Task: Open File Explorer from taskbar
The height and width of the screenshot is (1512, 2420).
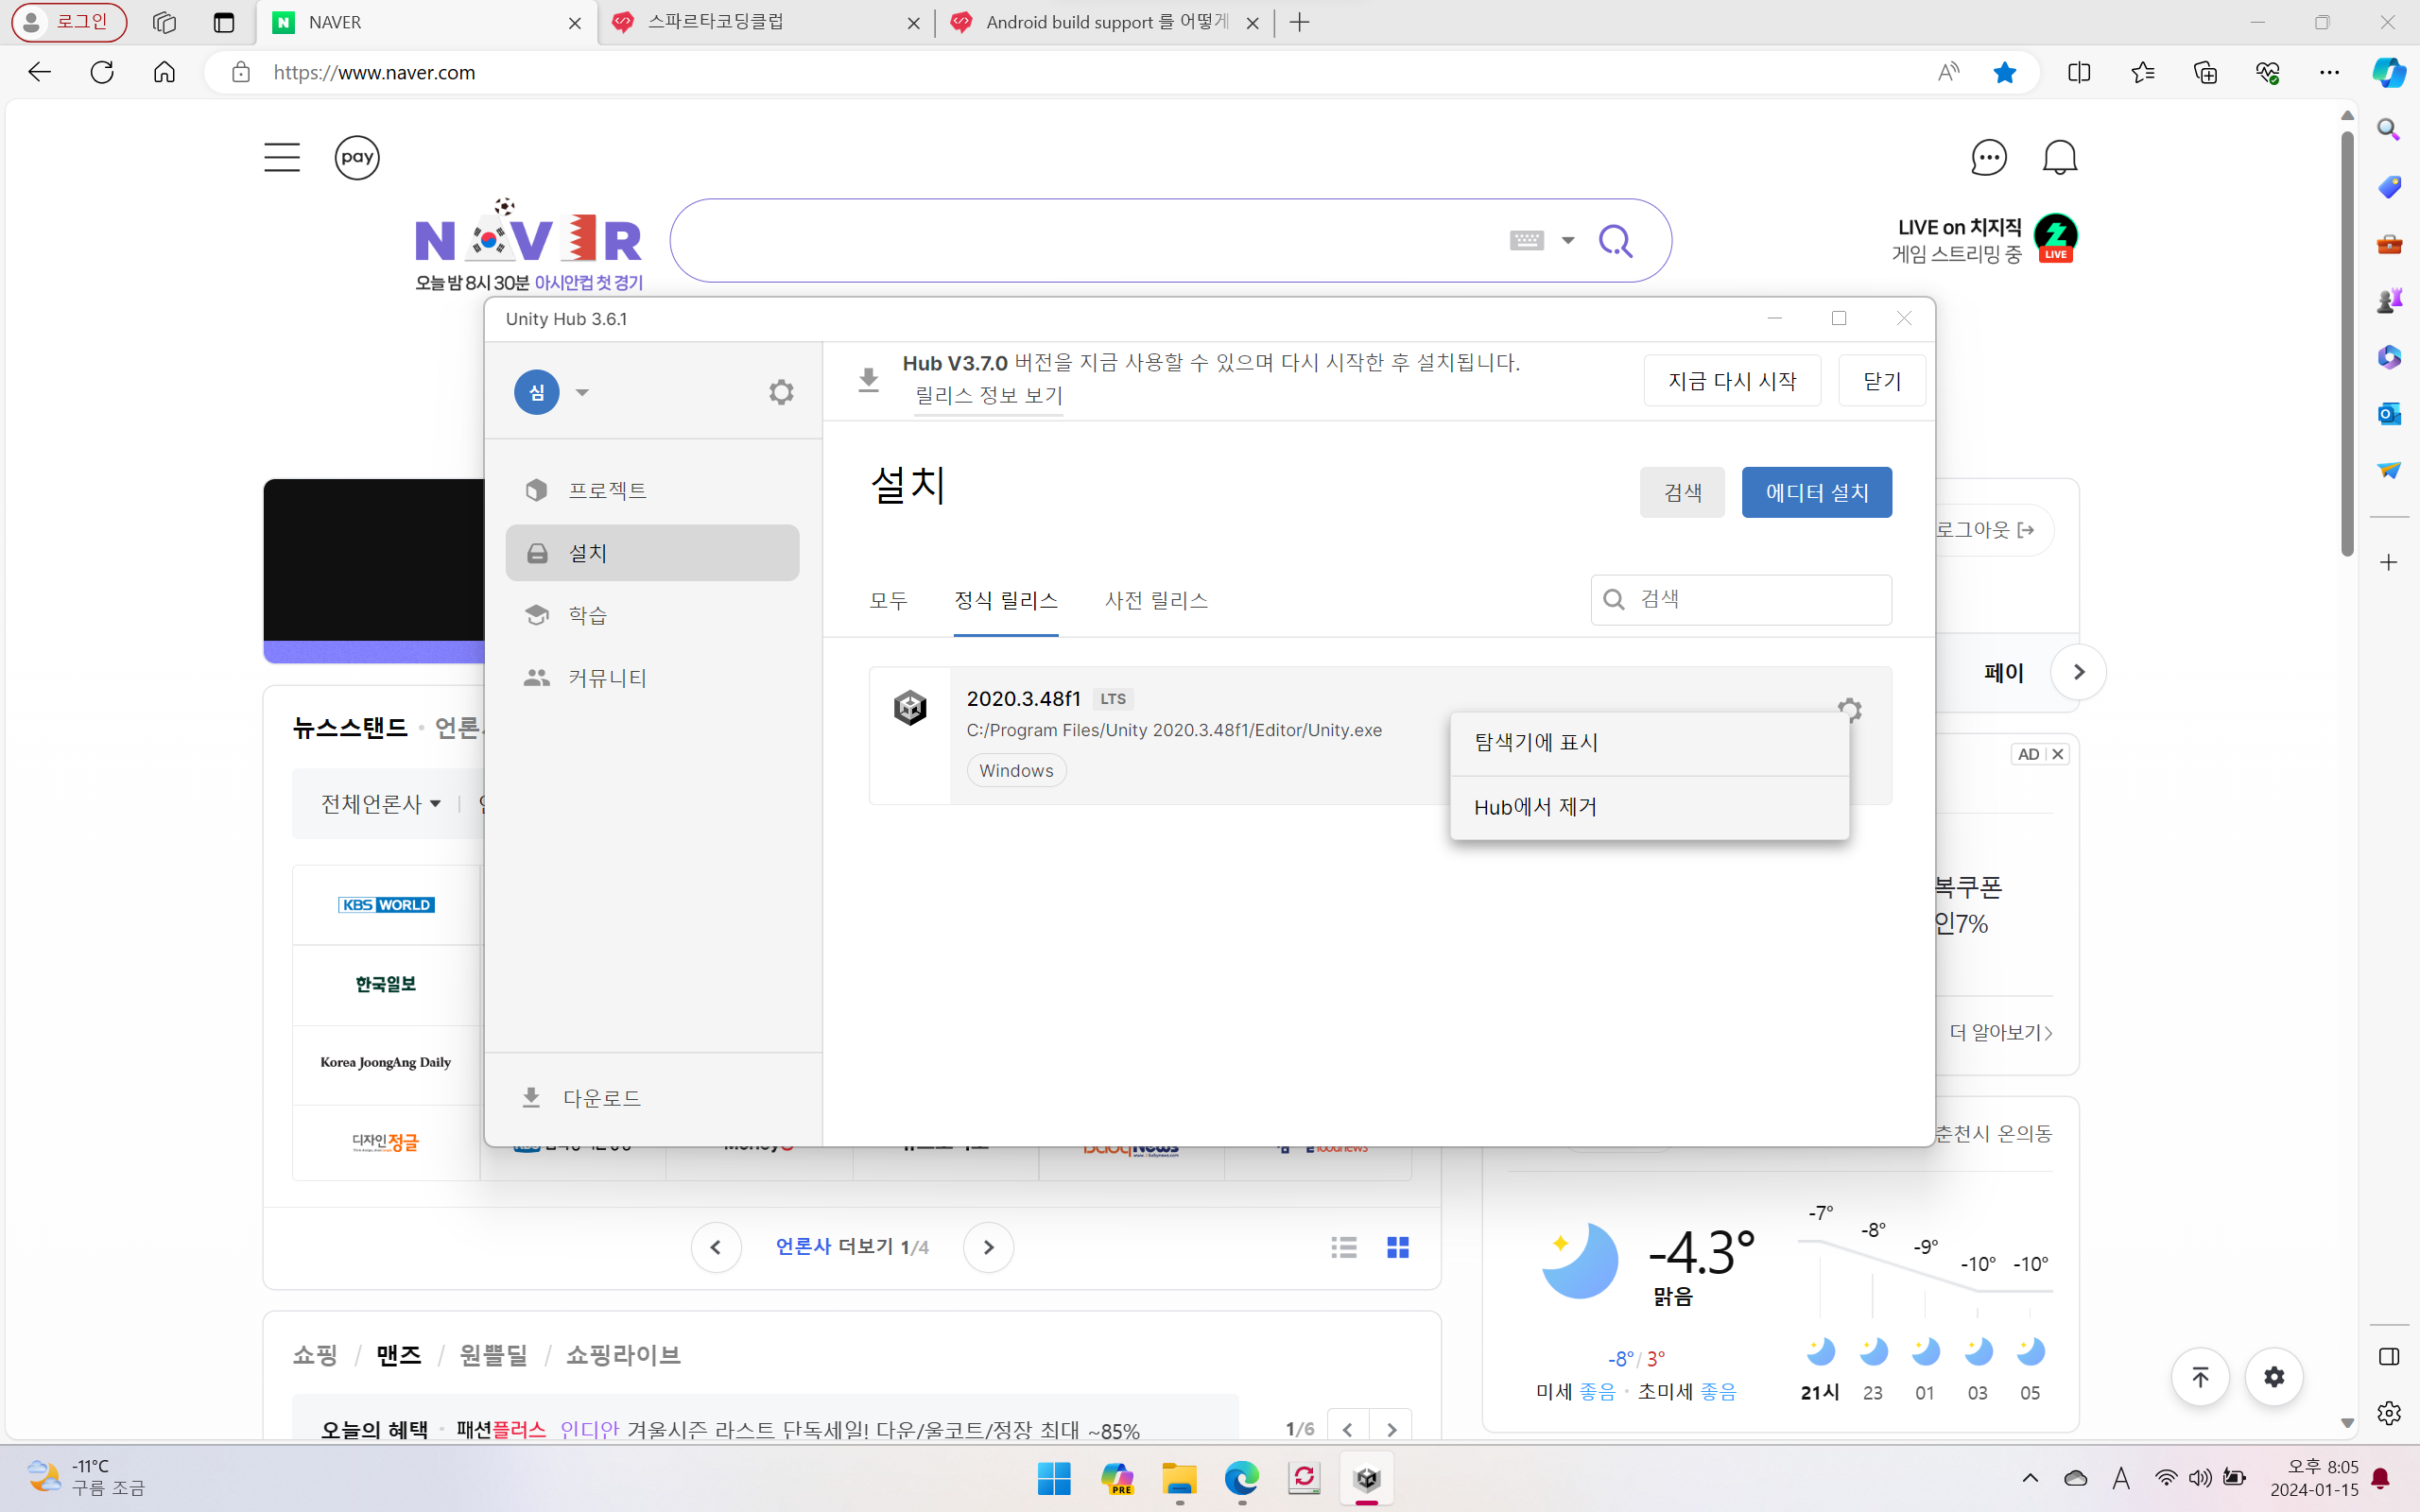Action: pos(1179,1478)
